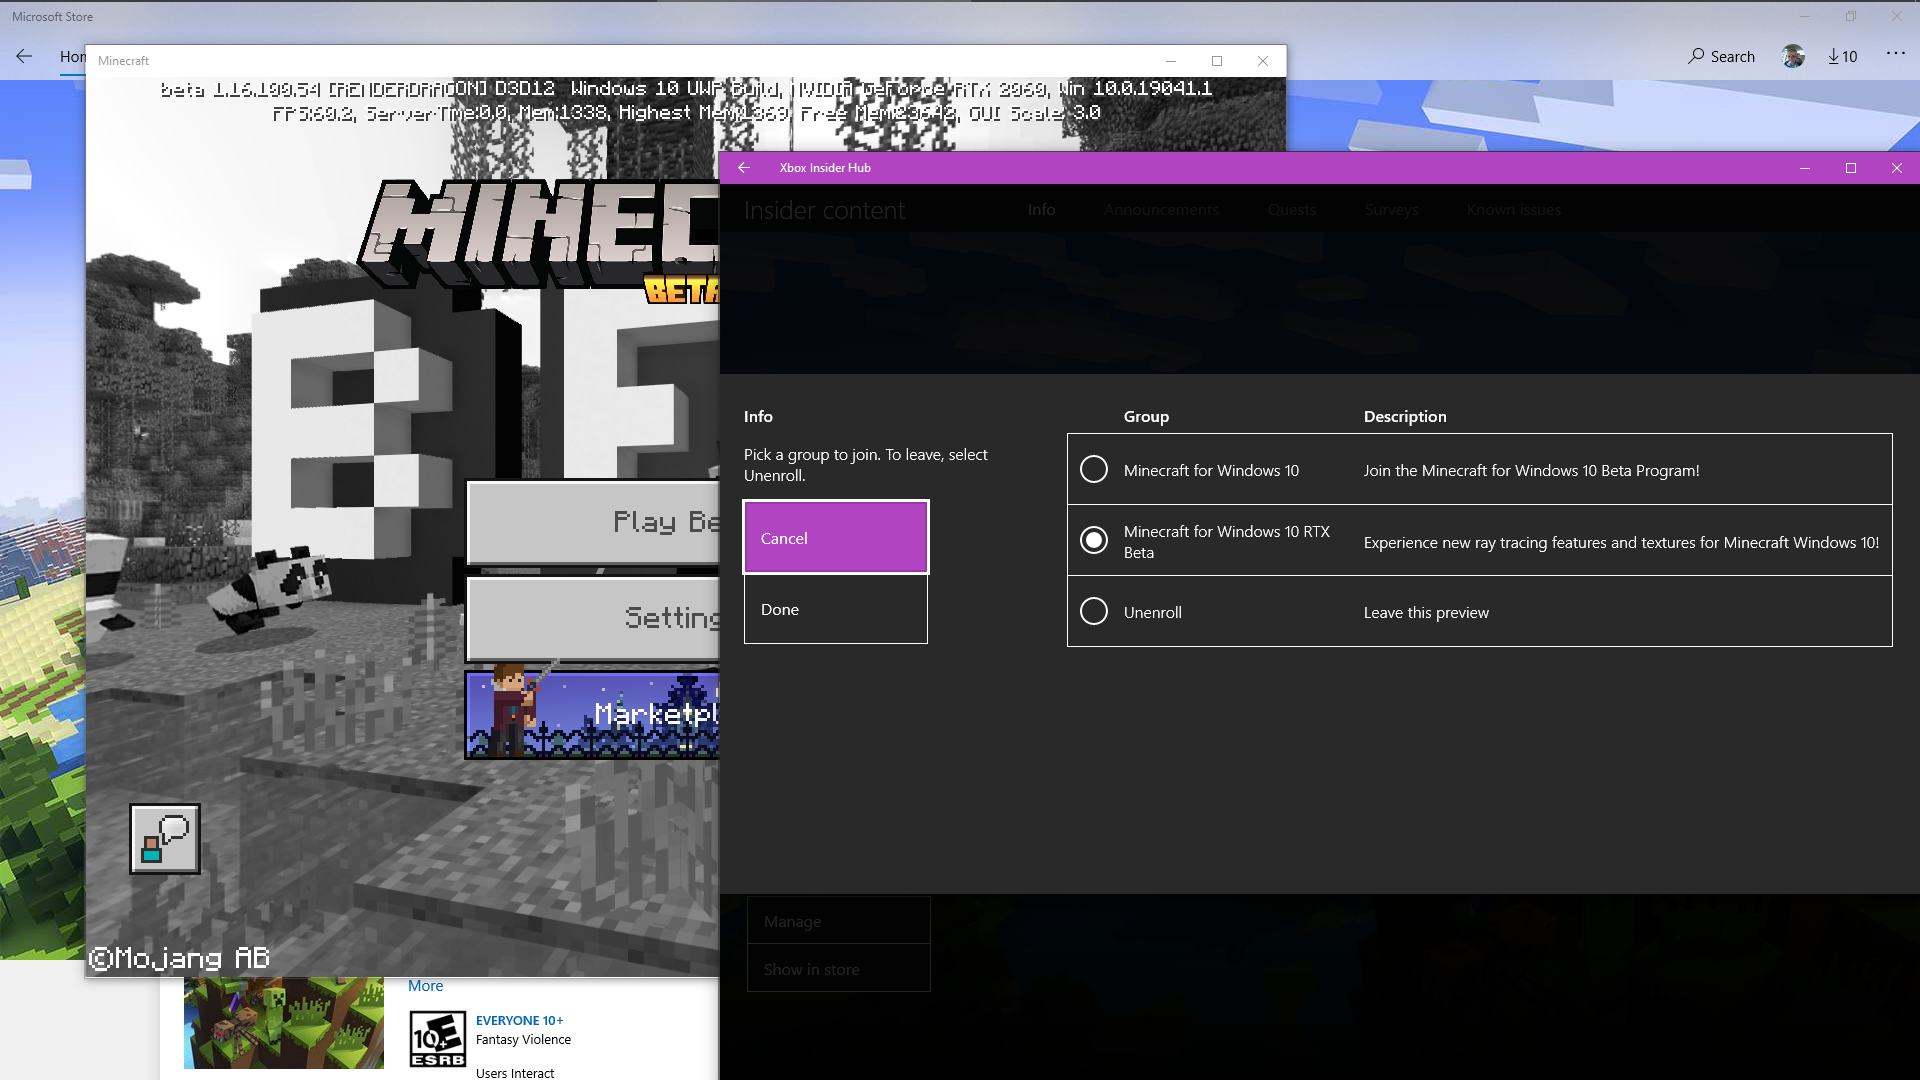Click the ESRB Everyone 10+ rating icon
This screenshot has height=1080, width=1920.
pos(437,1039)
